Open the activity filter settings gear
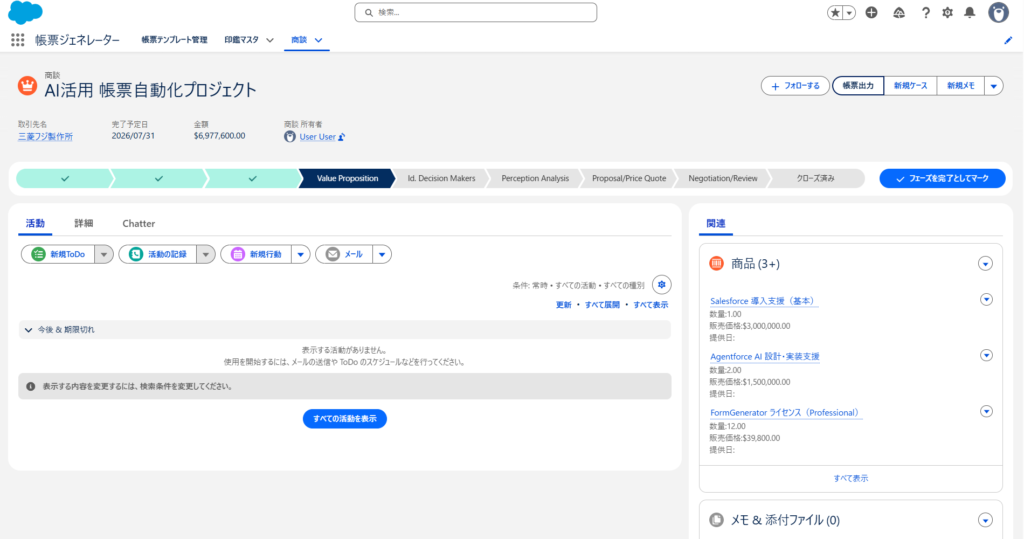 click(x=662, y=285)
